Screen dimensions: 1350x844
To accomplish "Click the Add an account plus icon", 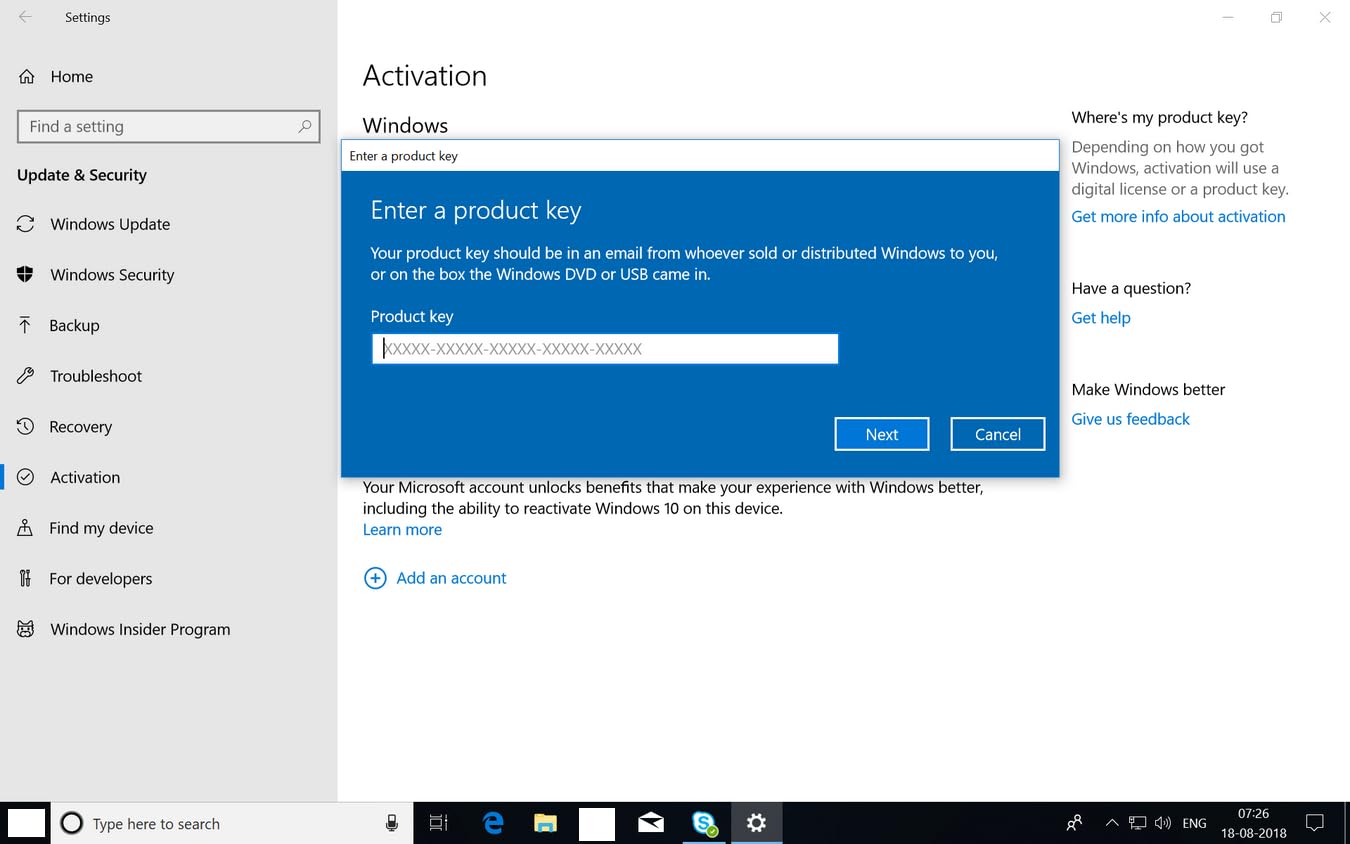I will coord(375,578).
